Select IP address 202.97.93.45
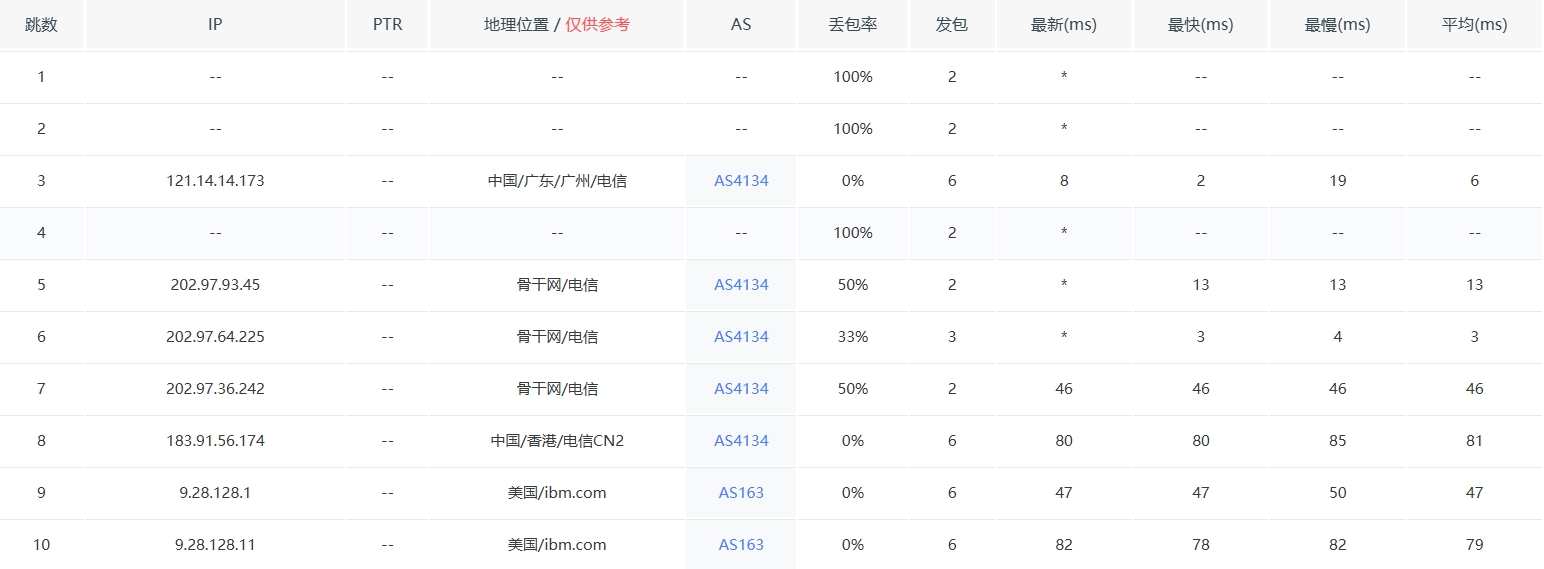 point(215,285)
